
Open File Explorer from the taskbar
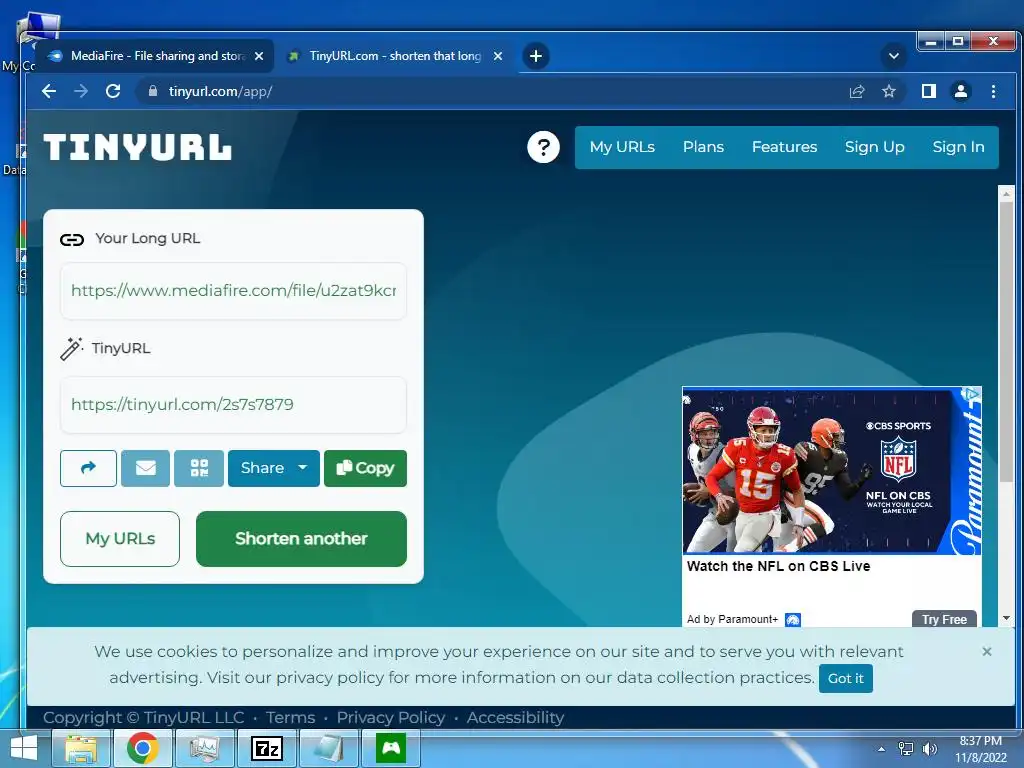[81, 748]
